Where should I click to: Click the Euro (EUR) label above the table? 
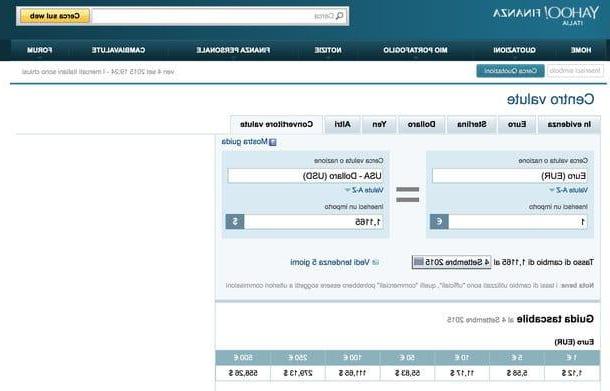(x=574, y=342)
